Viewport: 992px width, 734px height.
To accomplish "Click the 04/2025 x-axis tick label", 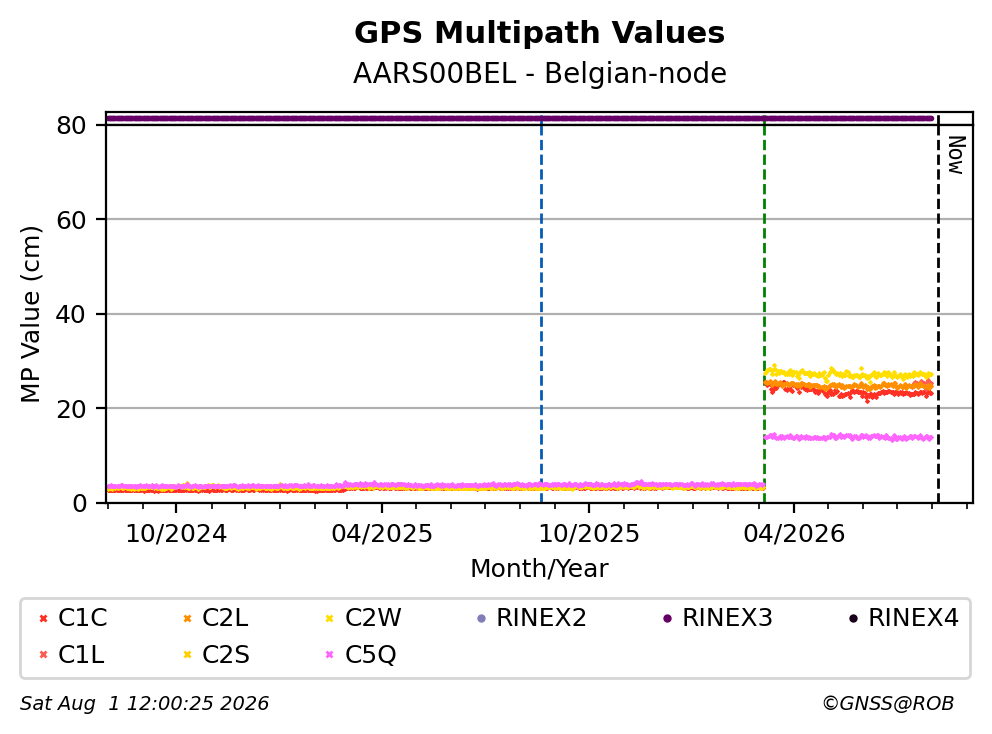I will coord(382,534).
